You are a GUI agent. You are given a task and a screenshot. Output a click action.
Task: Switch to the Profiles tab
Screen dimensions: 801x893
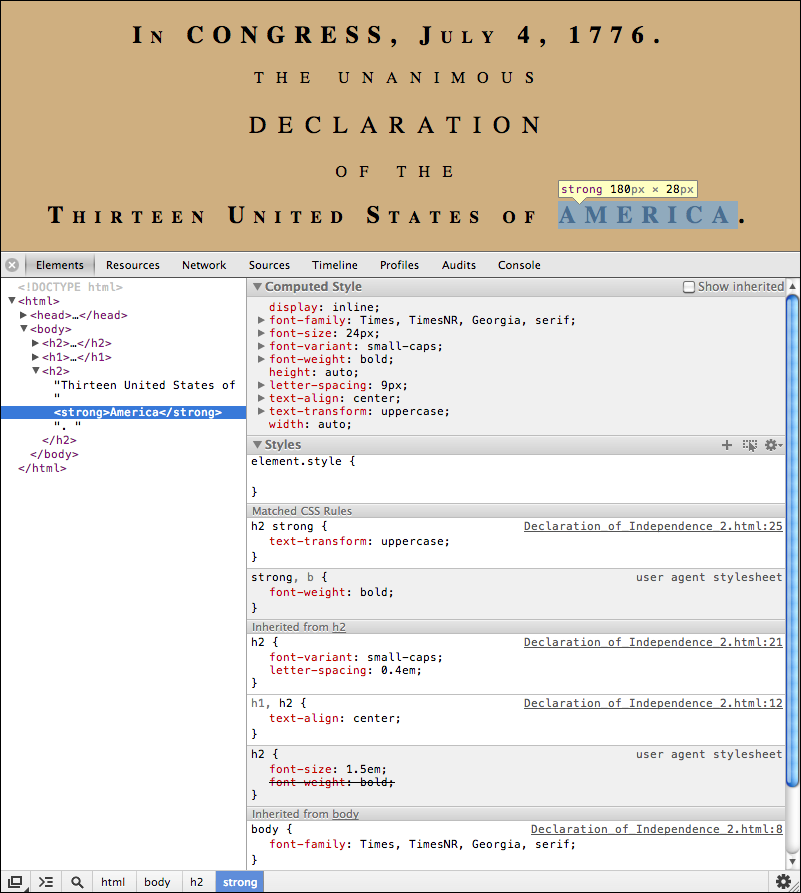(399, 265)
